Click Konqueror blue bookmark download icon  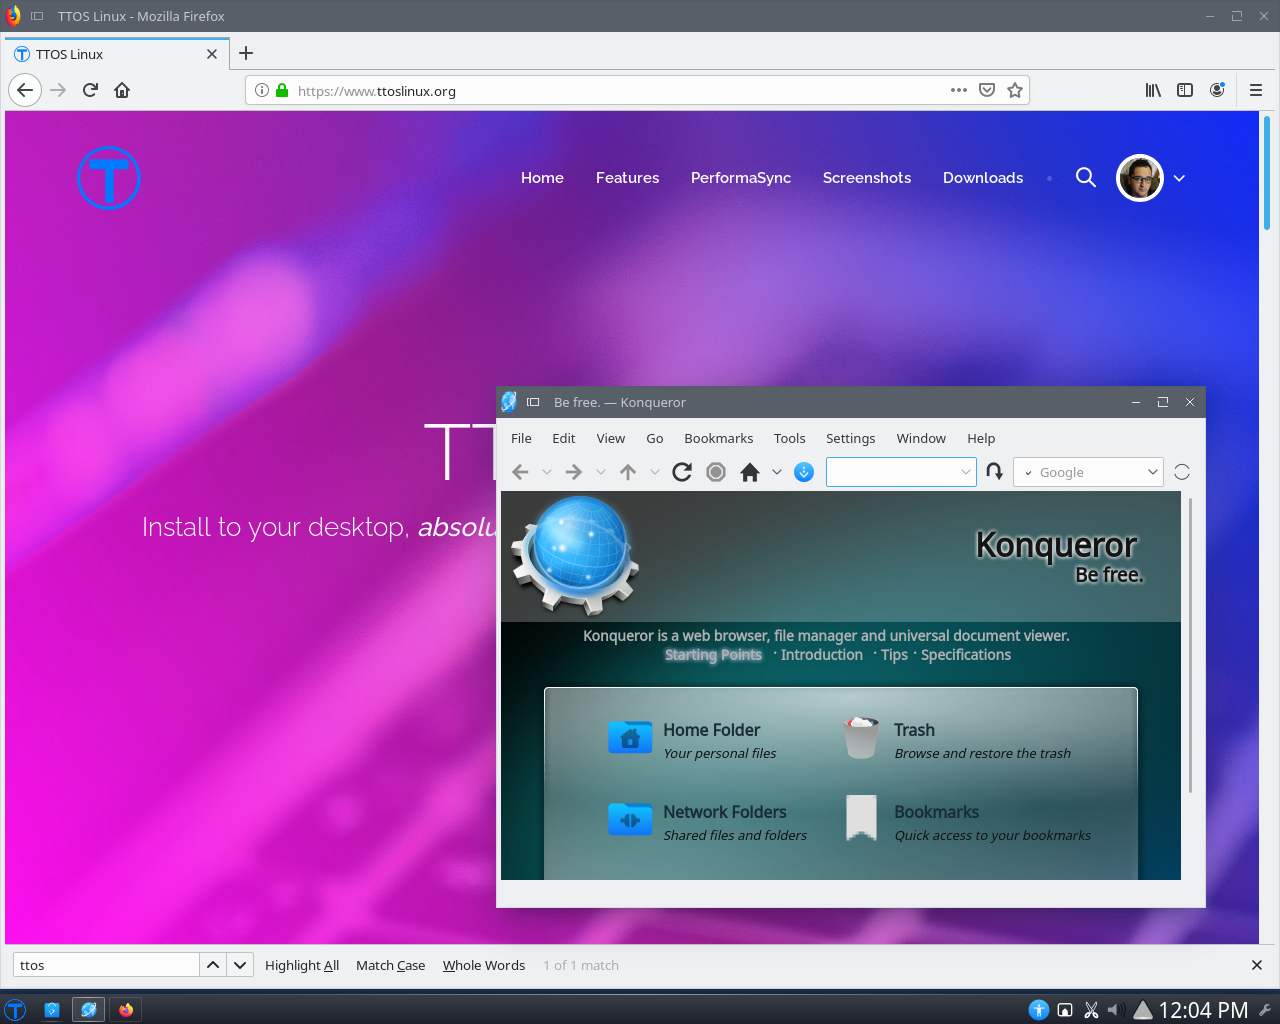804,472
